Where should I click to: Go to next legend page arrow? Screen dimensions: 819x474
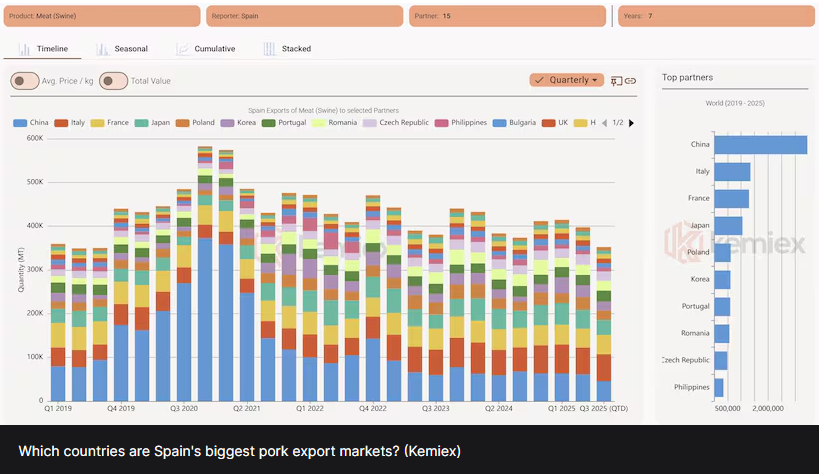(631, 123)
